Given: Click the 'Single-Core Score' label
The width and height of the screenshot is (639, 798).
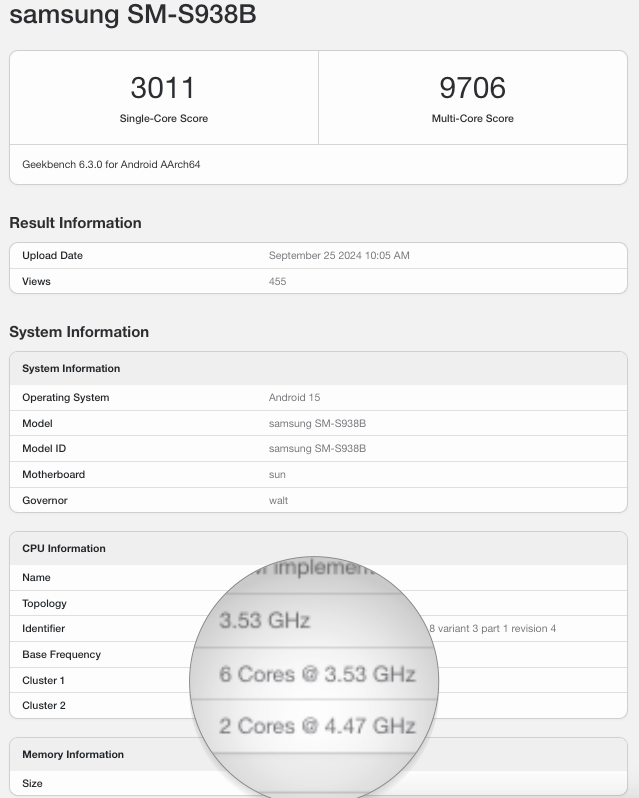Looking at the screenshot, I should [164, 119].
